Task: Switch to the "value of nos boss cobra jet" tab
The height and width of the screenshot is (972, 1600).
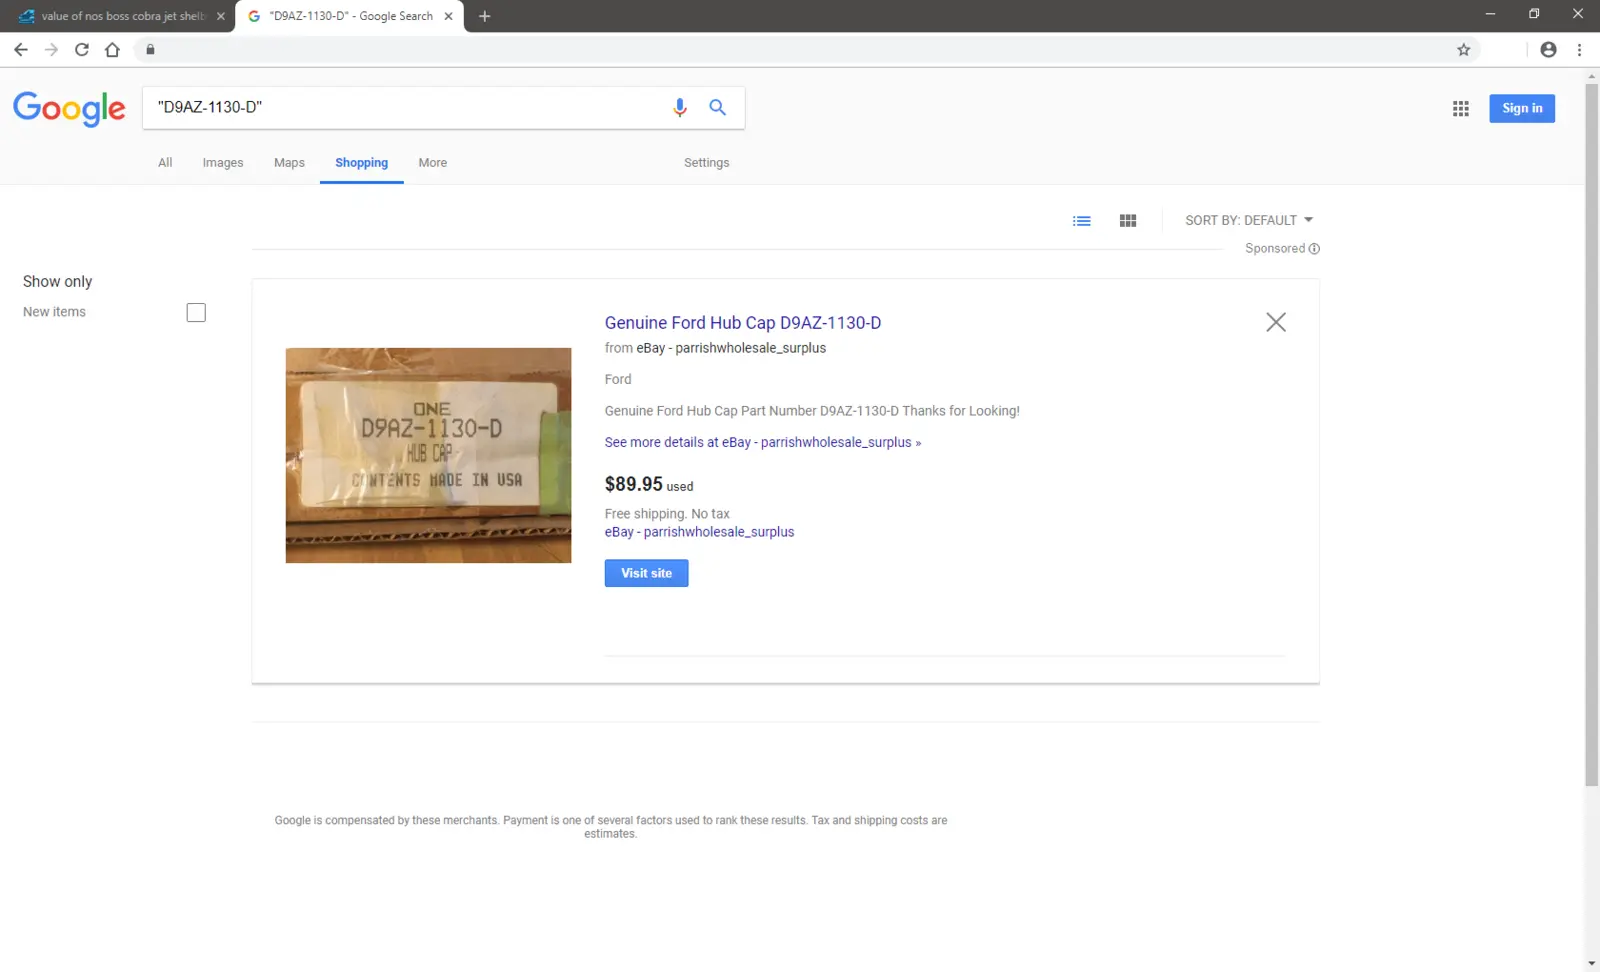Action: tap(118, 16)
